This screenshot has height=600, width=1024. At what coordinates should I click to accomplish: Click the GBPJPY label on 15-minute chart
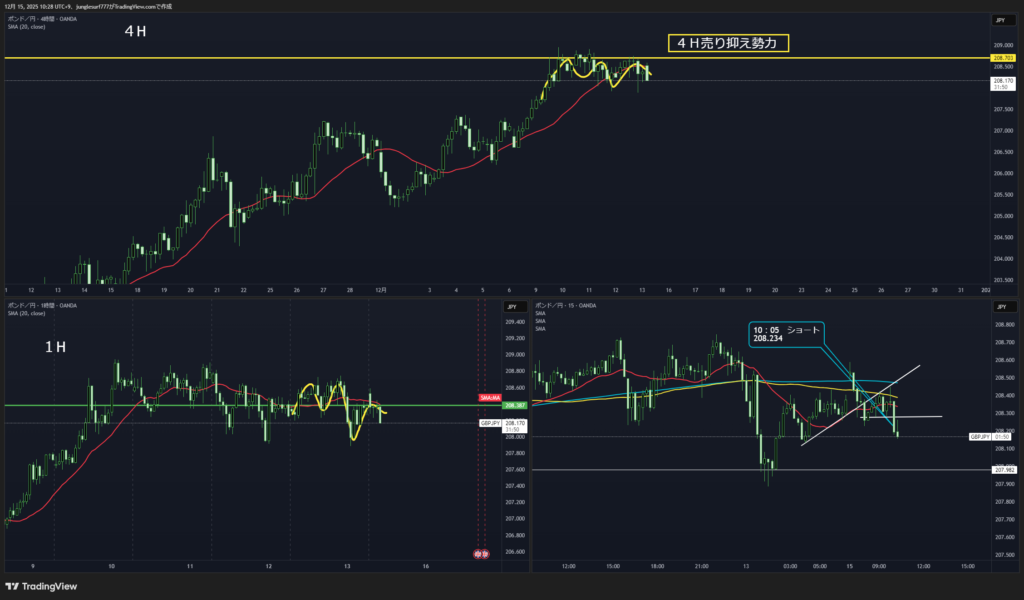coord(979,437)
